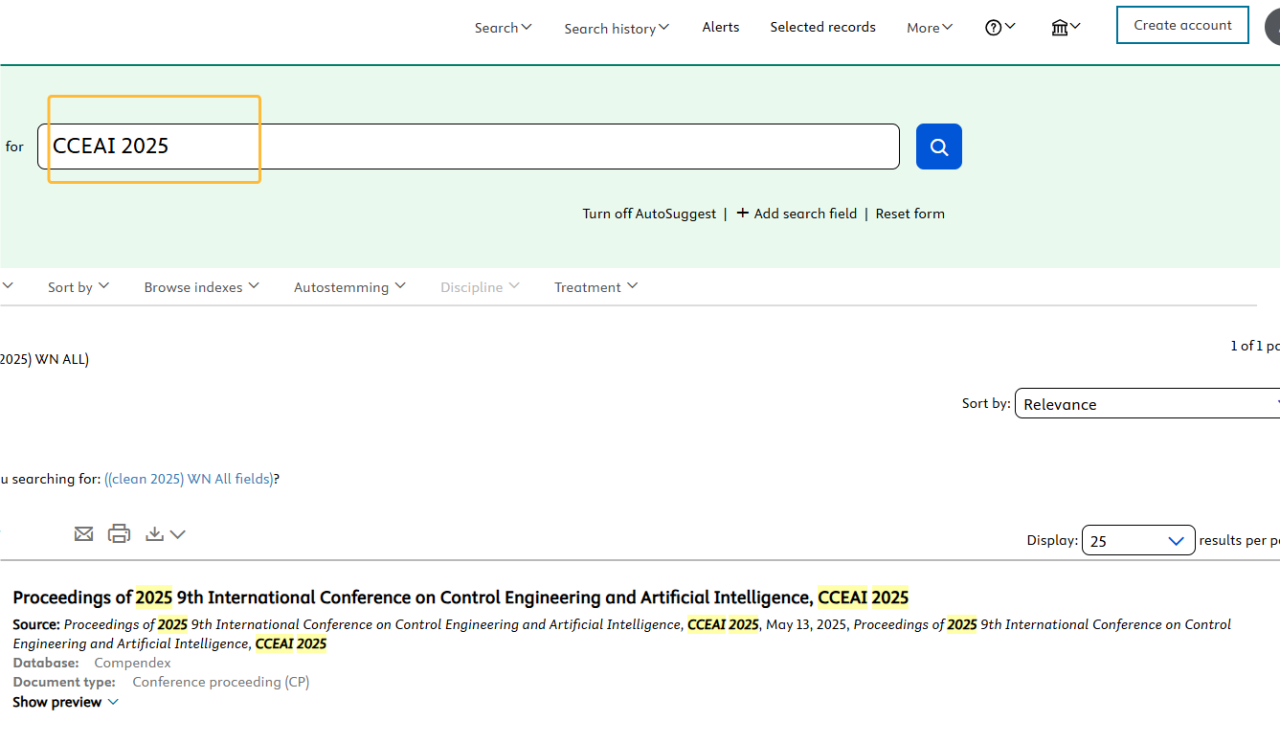Click the Conference proceeding (CP) text

221,682
